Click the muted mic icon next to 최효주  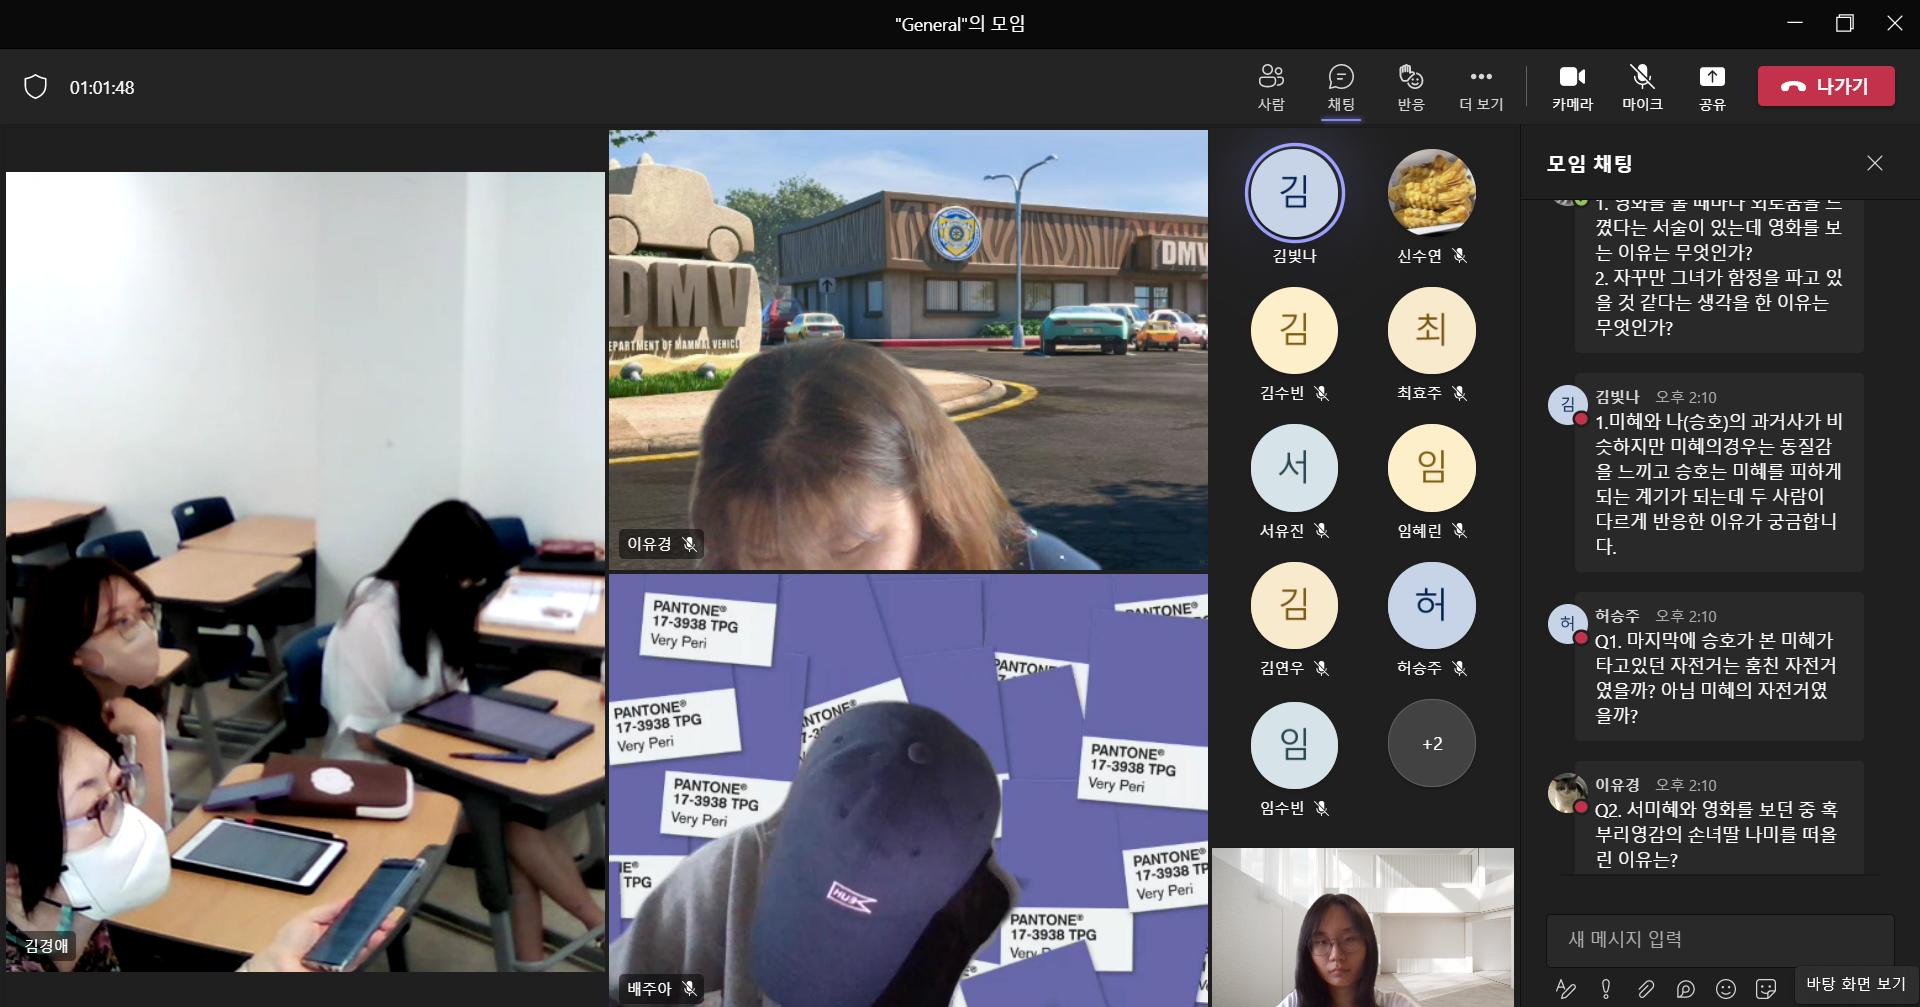1460,393
